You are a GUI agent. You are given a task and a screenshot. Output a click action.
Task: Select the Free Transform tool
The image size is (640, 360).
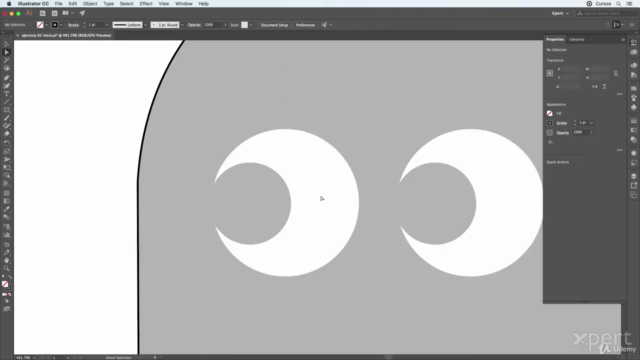click(x=7, y=167)
